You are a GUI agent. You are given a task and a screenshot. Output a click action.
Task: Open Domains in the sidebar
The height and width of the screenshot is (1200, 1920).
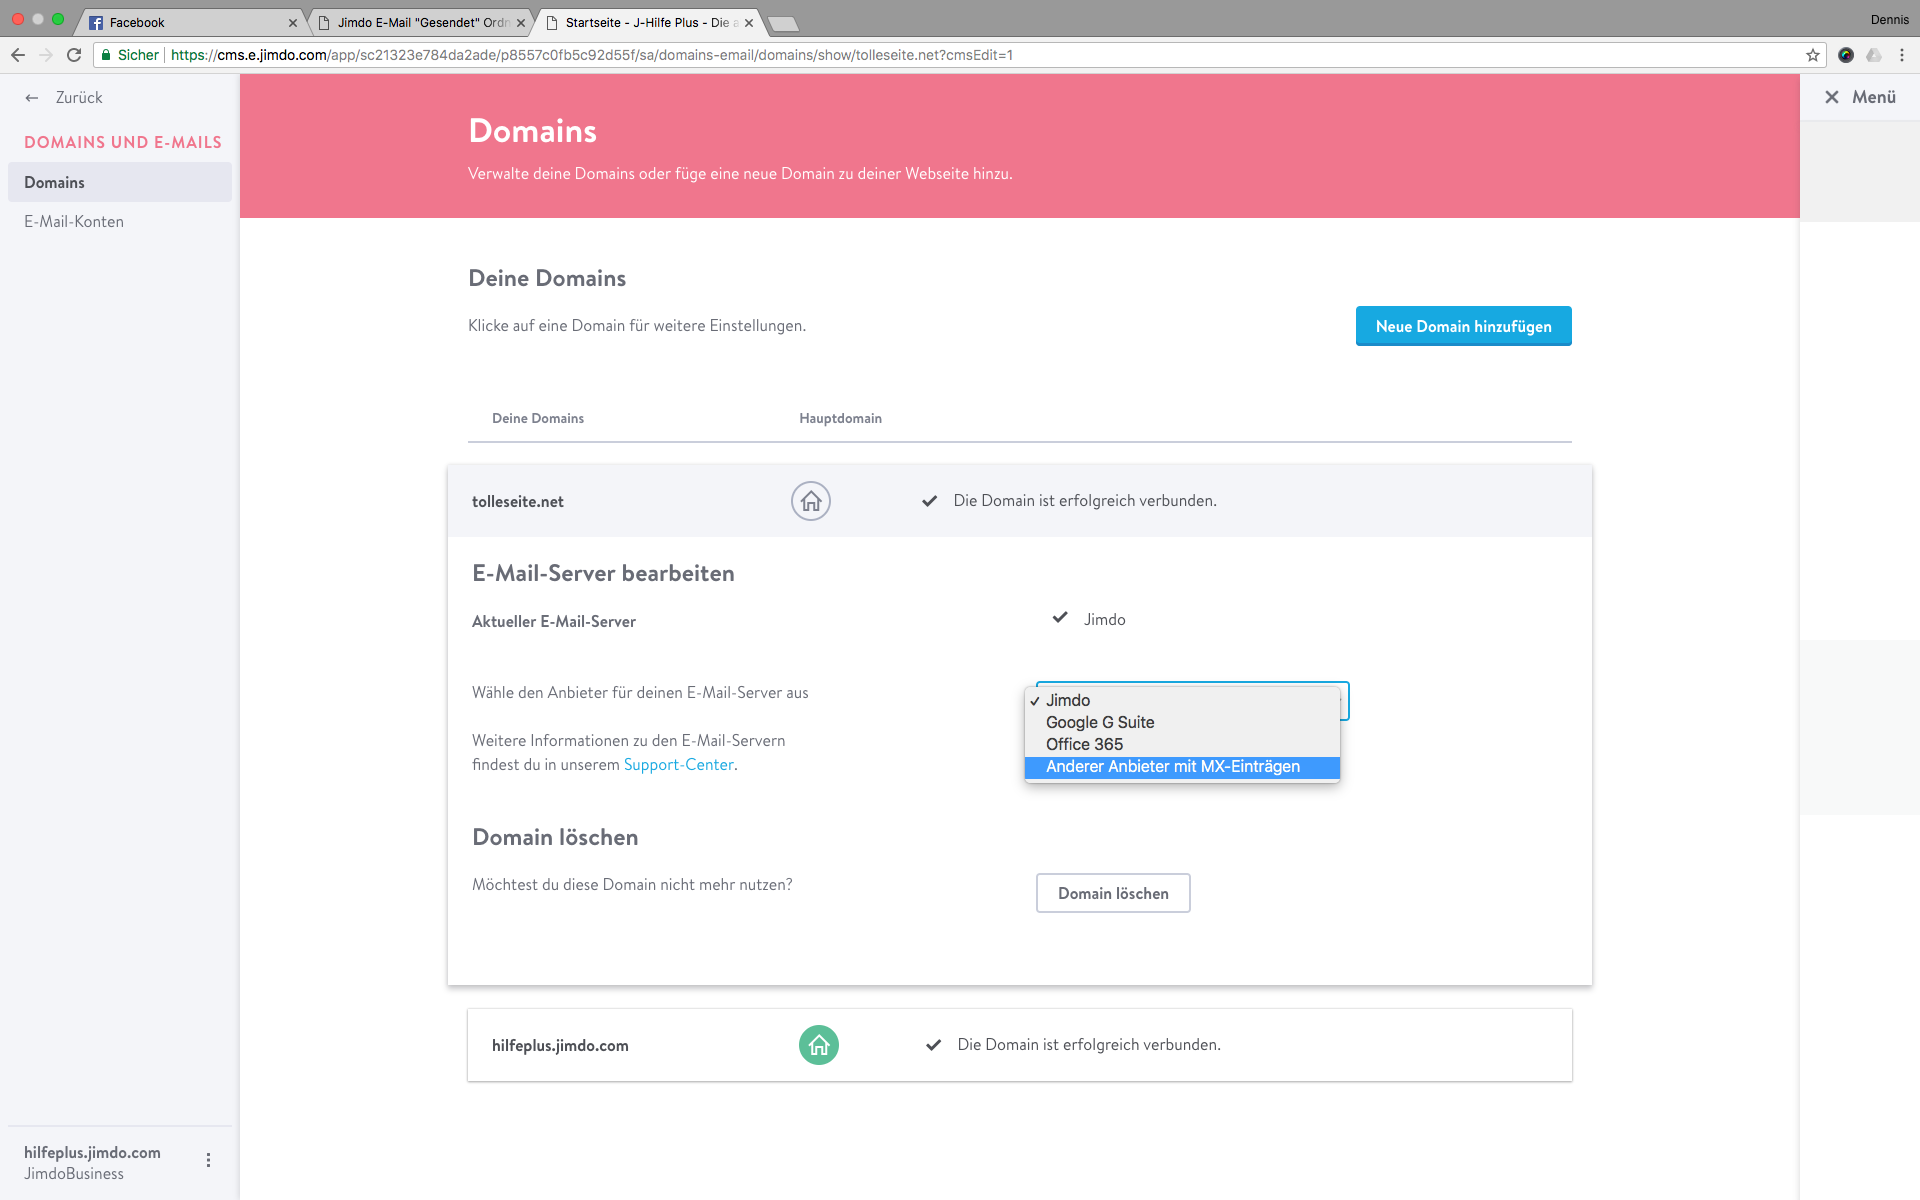pos(120,182)
